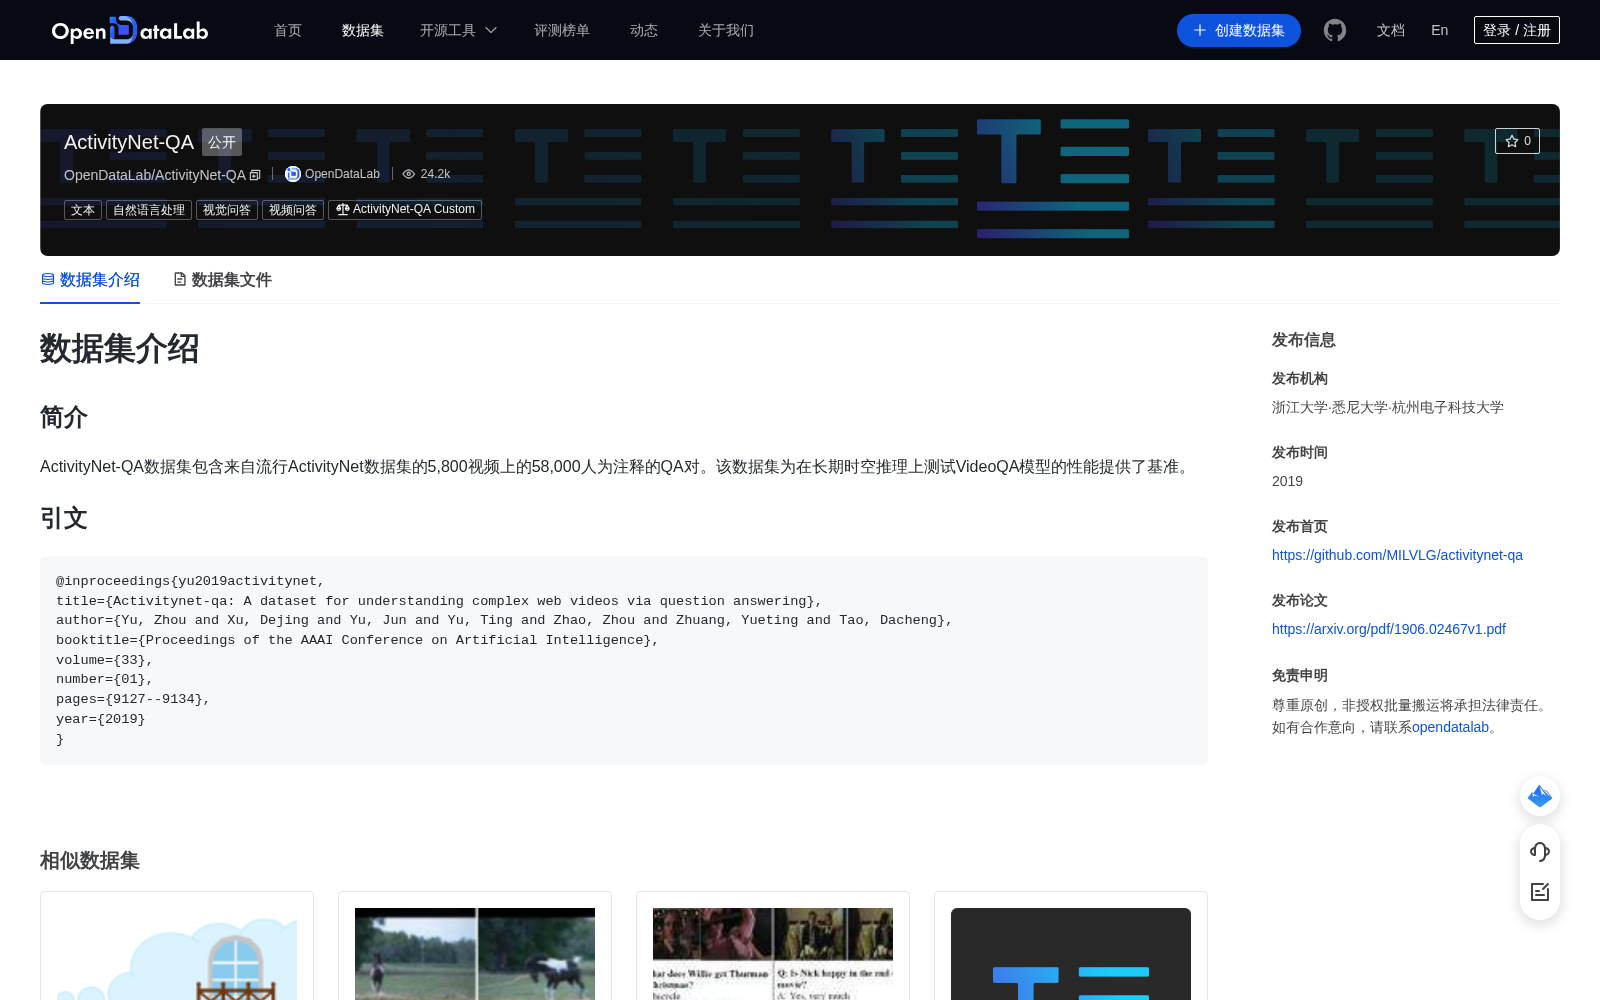Viewport: 1600px width, 1000px height.
Task: Open the dark T-logo similar dataset thumbnail
Action: point(1071,954)
